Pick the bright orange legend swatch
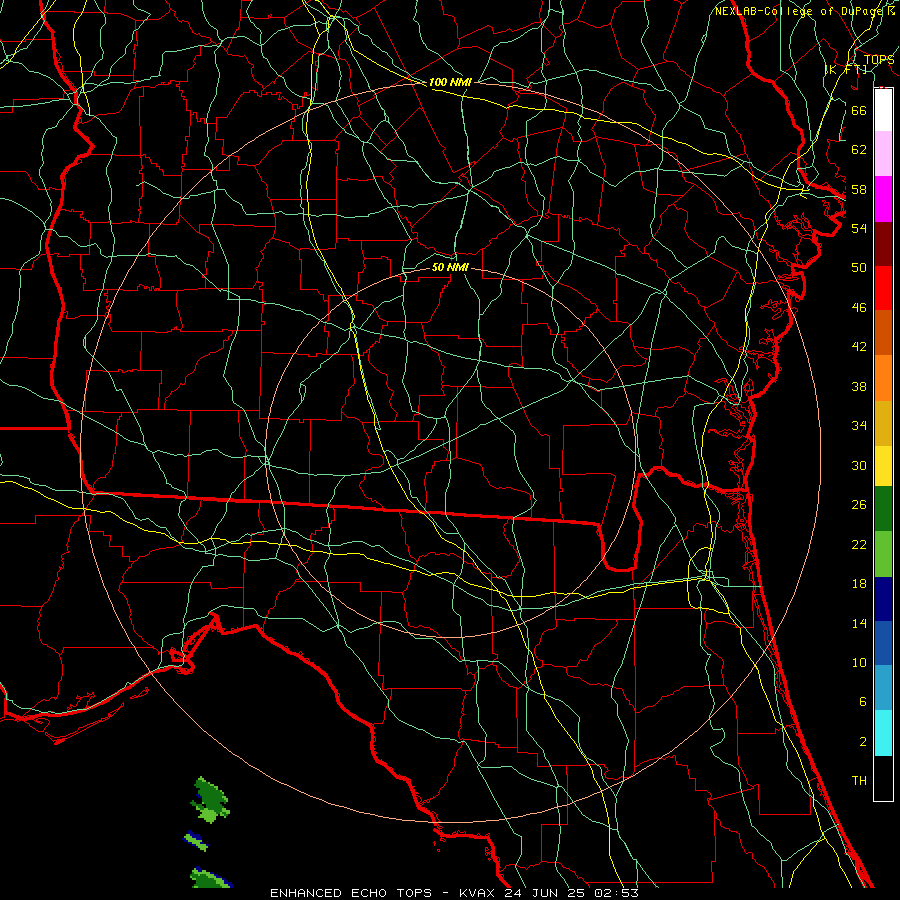Screen dimensions: 900x900 (883, 378)
